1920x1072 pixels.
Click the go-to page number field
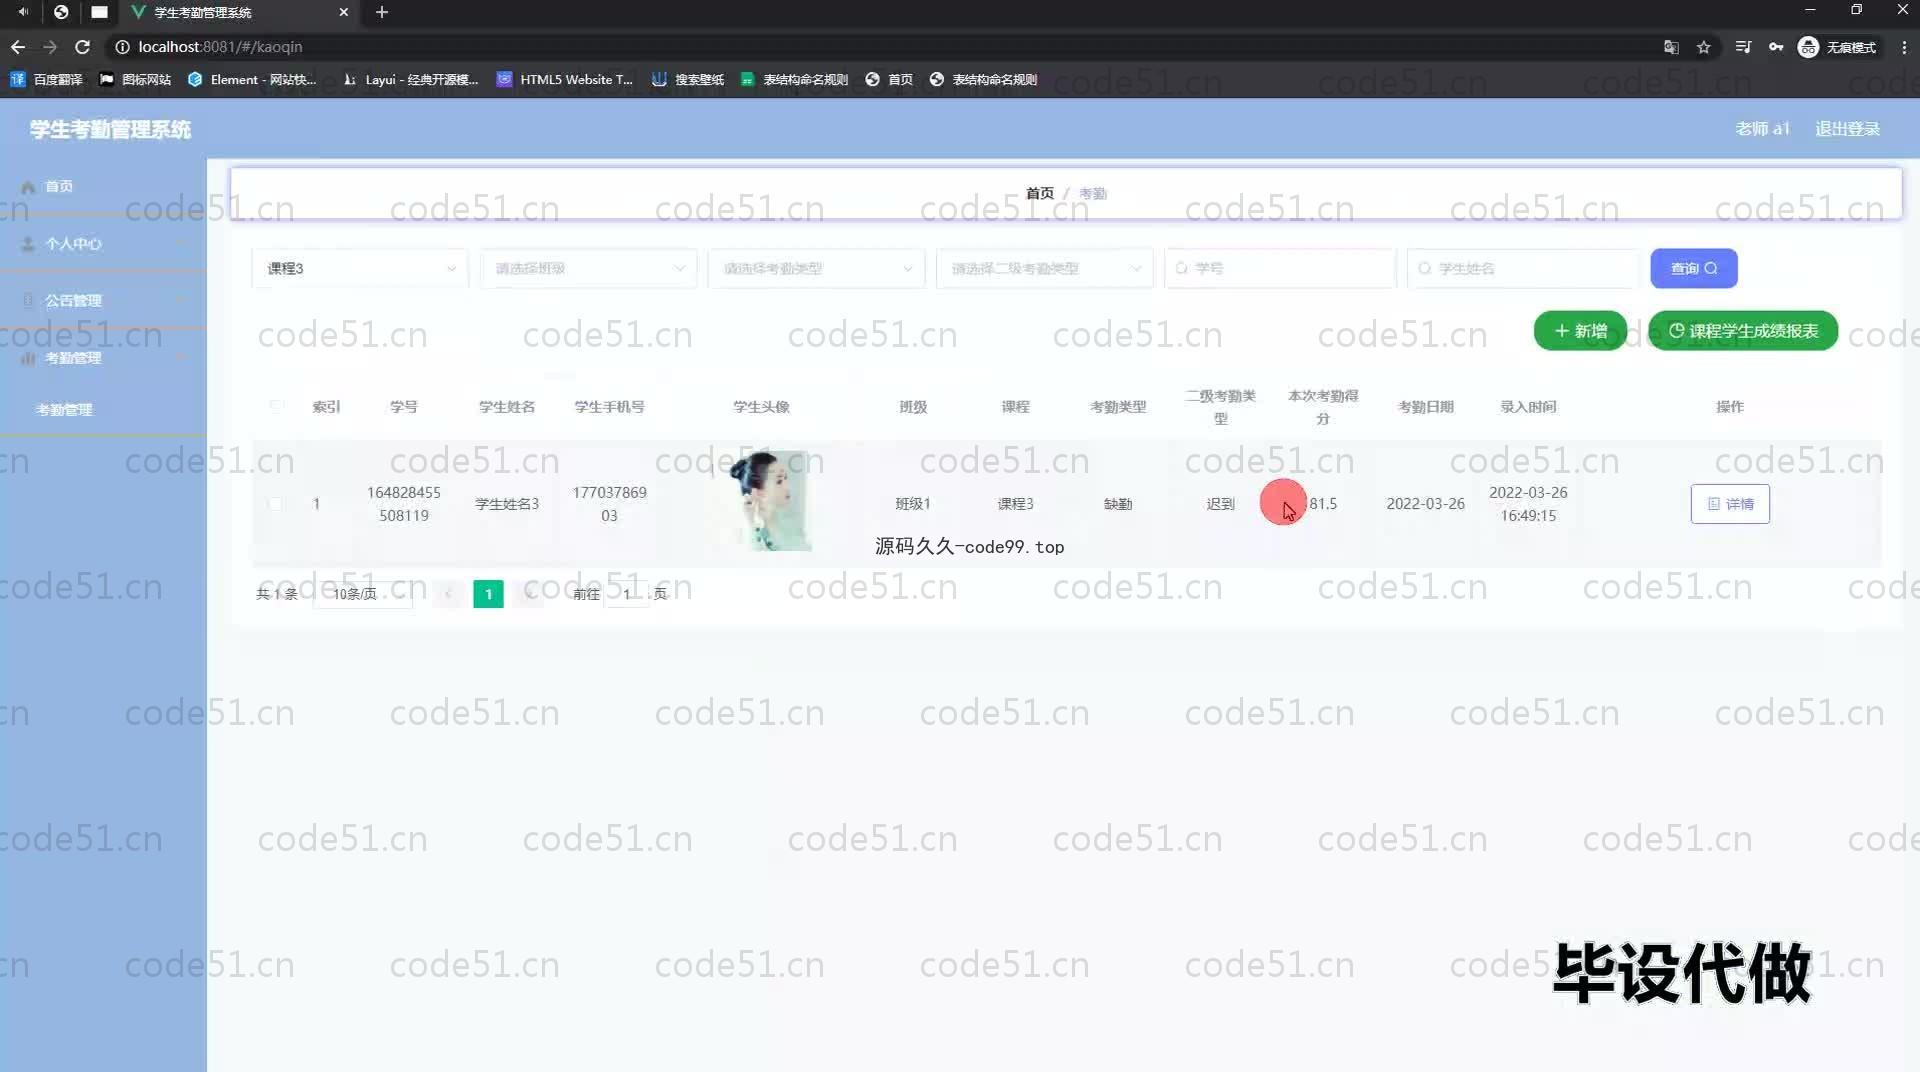point(627,594)
